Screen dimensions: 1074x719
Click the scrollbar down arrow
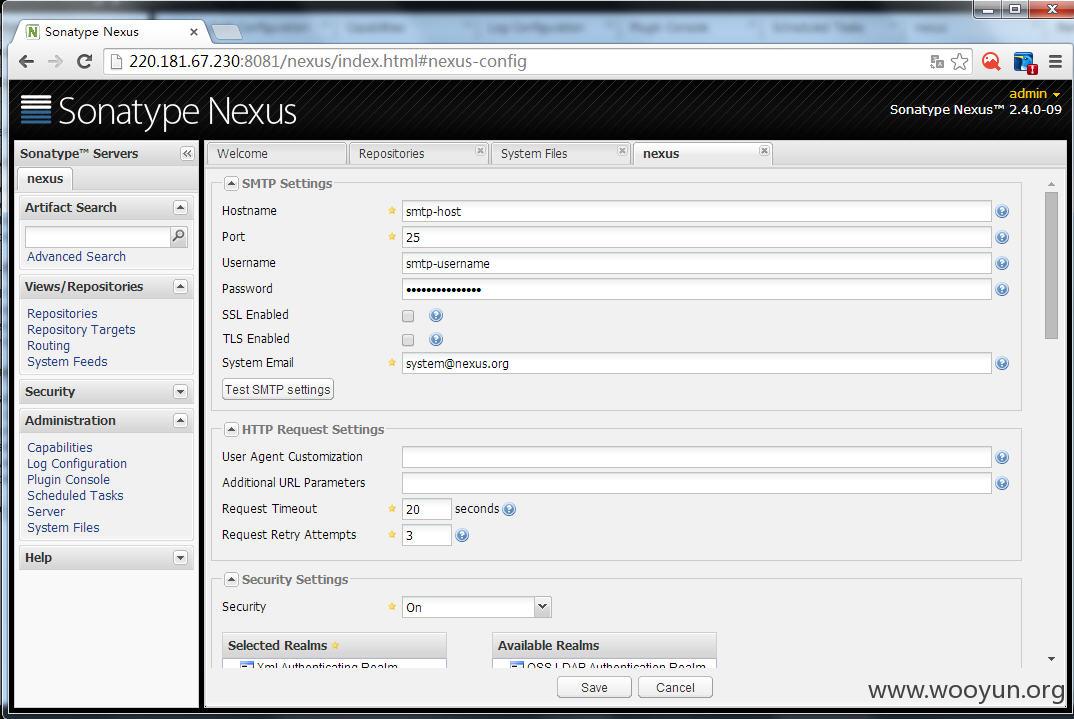pyautogui.click(x=1051, y=659)
